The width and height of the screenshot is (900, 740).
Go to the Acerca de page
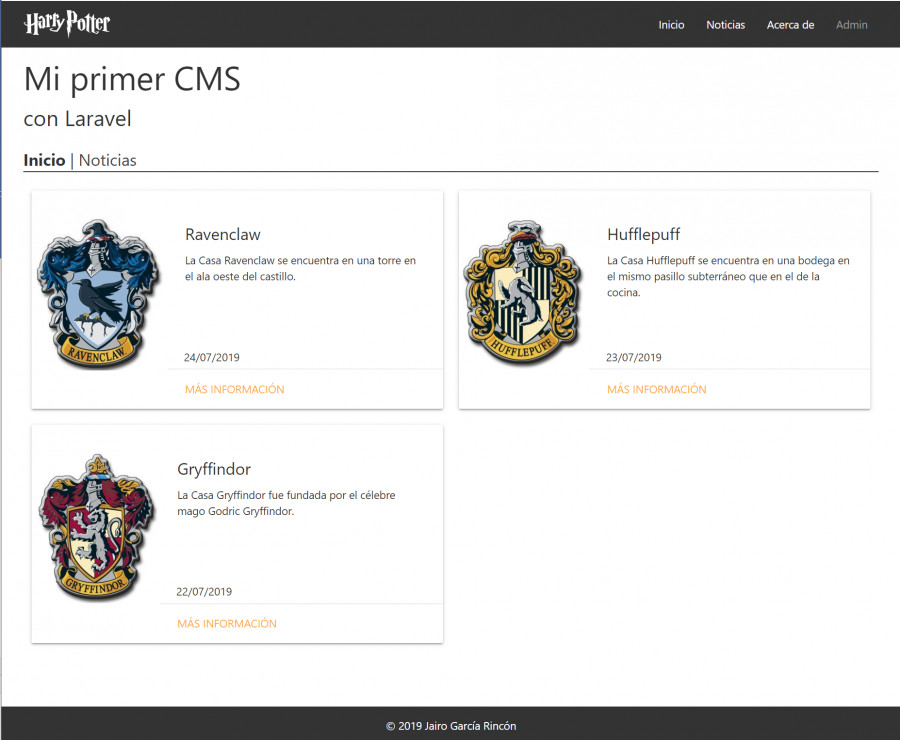(790, 25)
